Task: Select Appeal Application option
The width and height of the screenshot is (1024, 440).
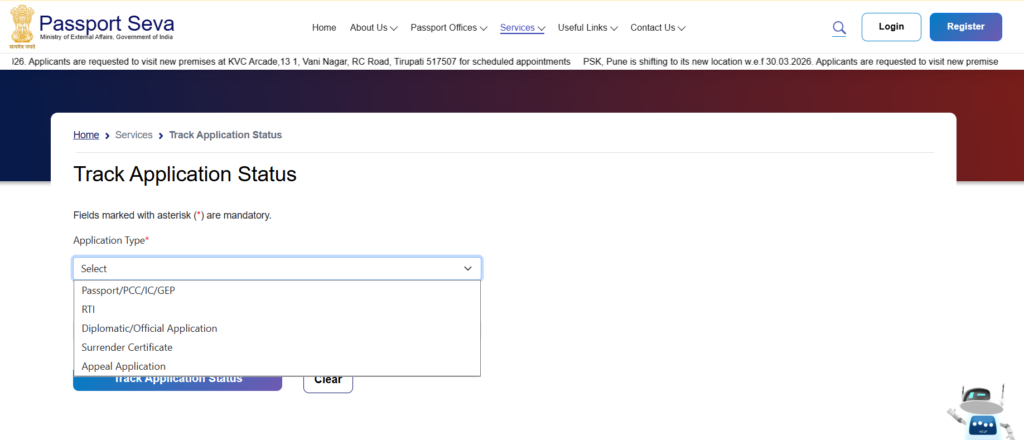Action: coord(277,366)
